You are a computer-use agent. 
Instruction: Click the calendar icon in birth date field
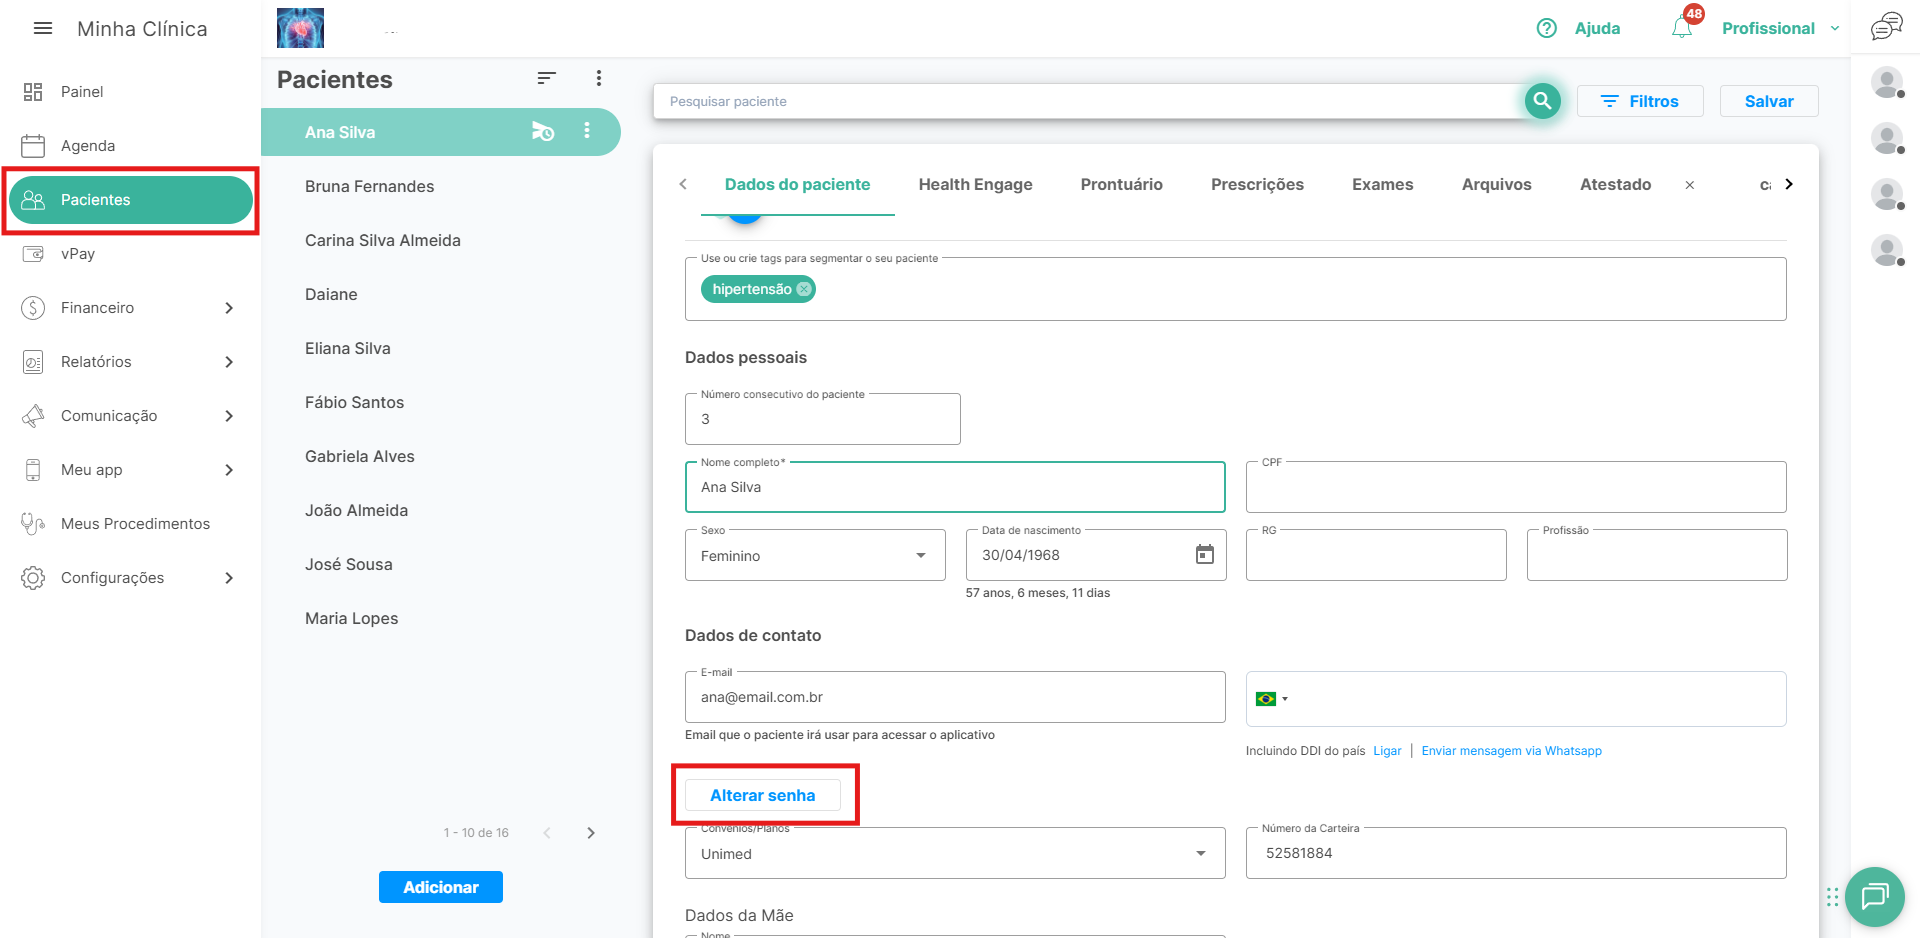pyautogui.click(x=1205, y=555)
